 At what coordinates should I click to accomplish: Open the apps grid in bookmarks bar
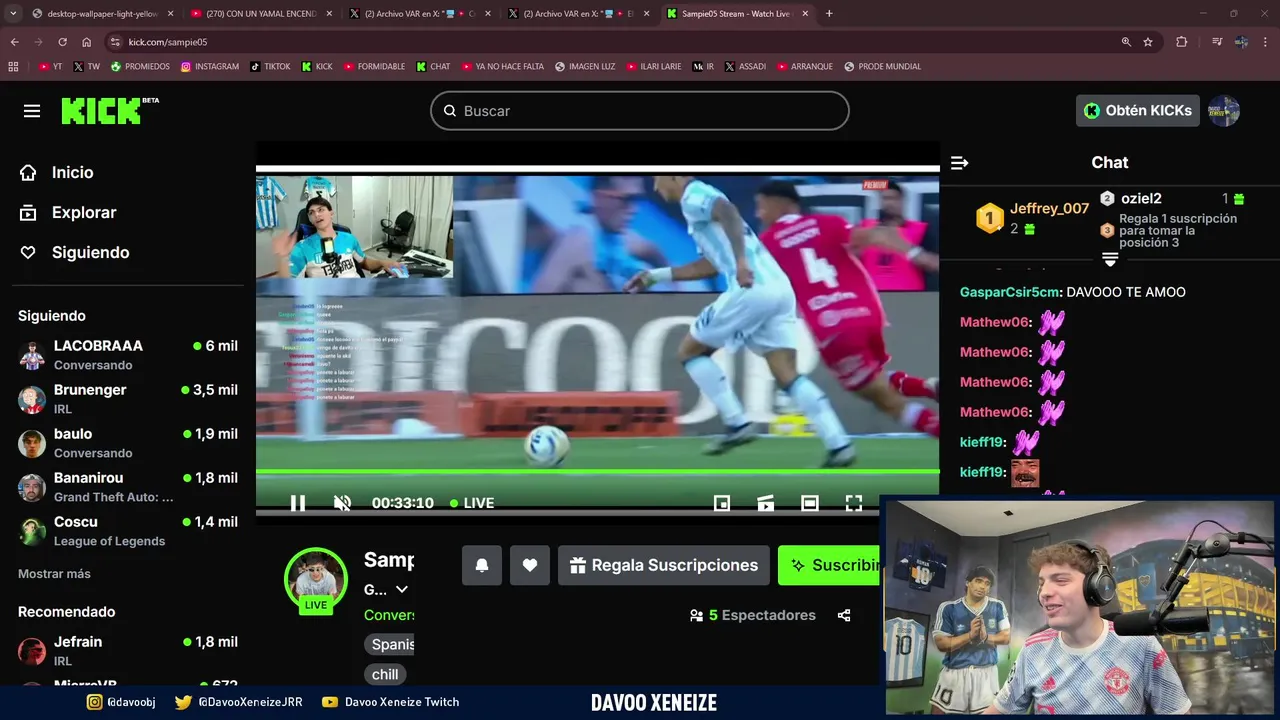(x=13, y=67)
